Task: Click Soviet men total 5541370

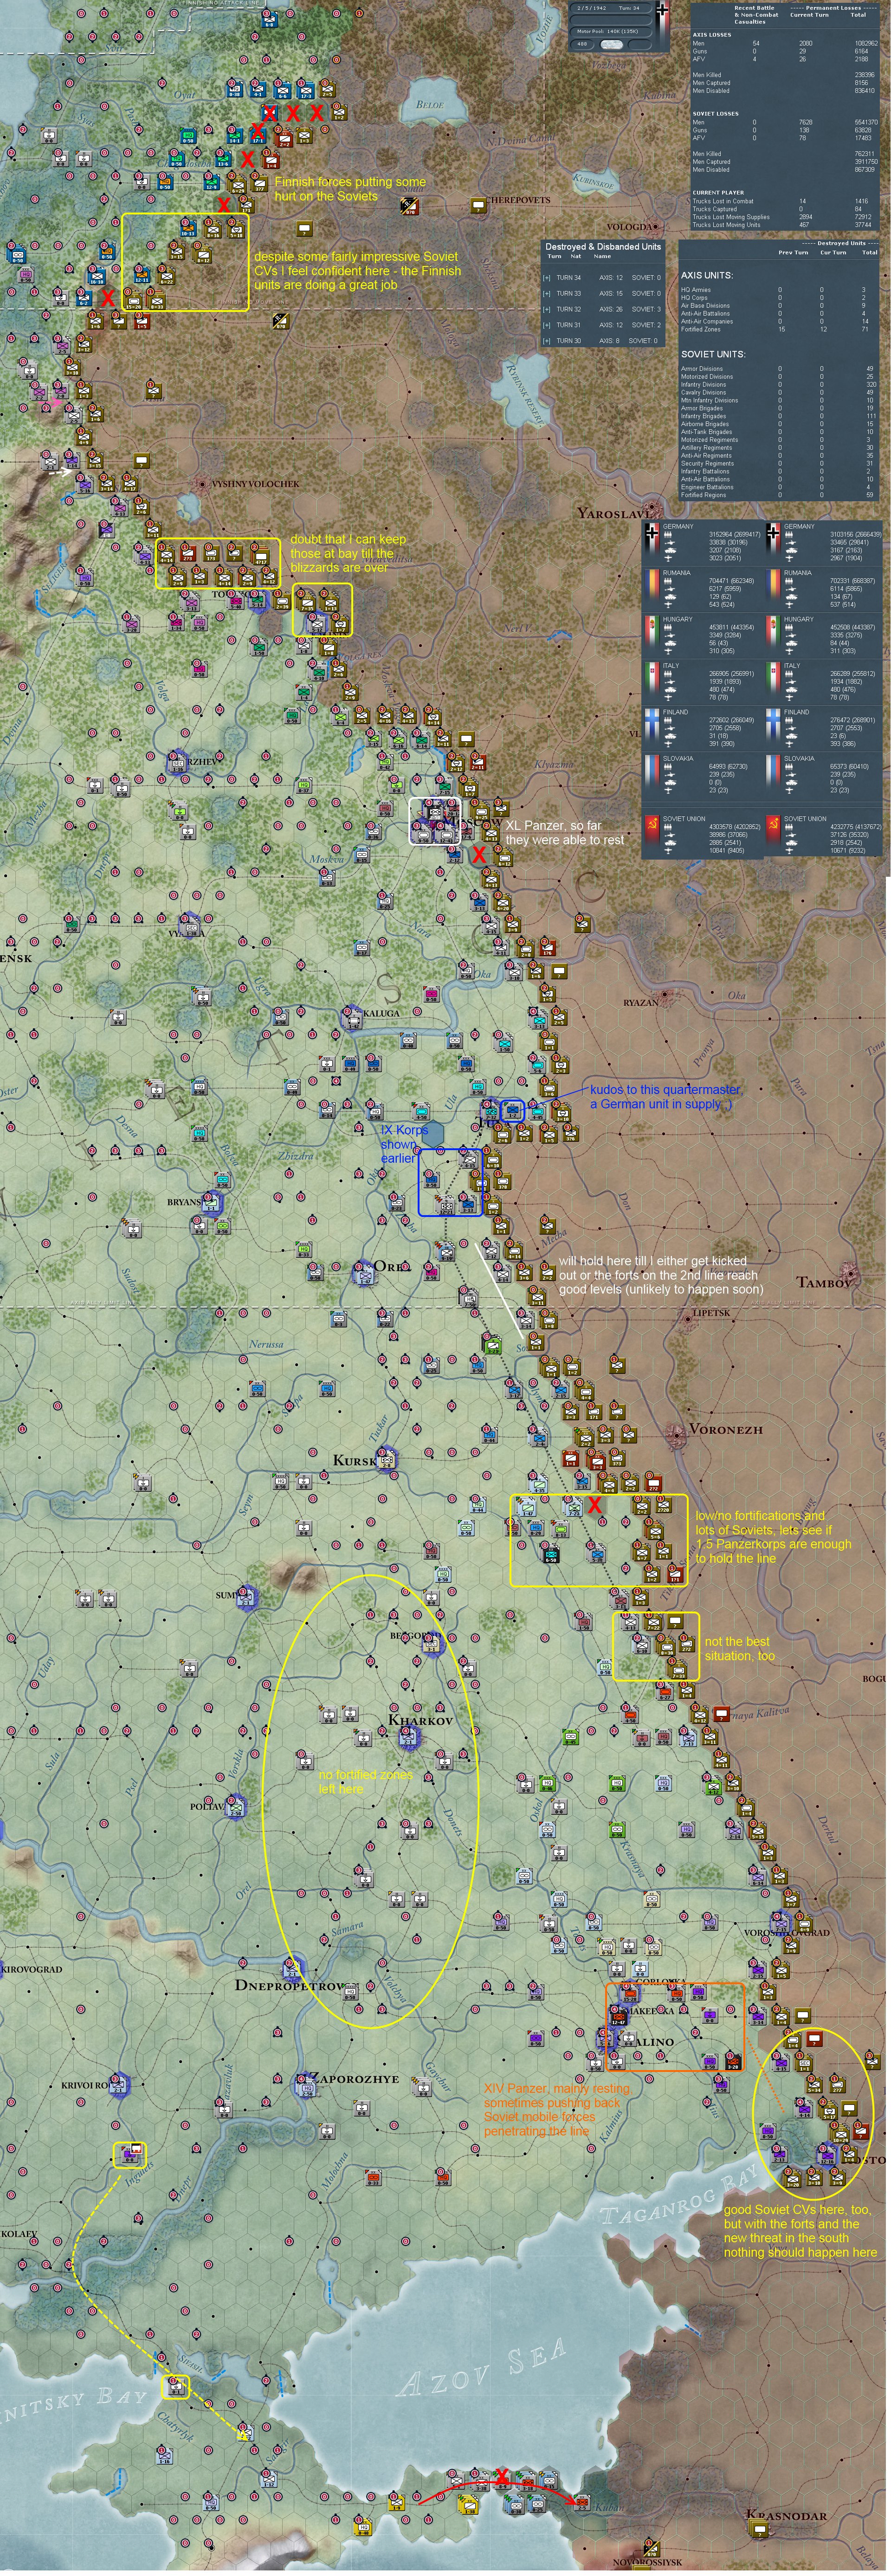Action: pyautogui.click(x=866, y=122)
